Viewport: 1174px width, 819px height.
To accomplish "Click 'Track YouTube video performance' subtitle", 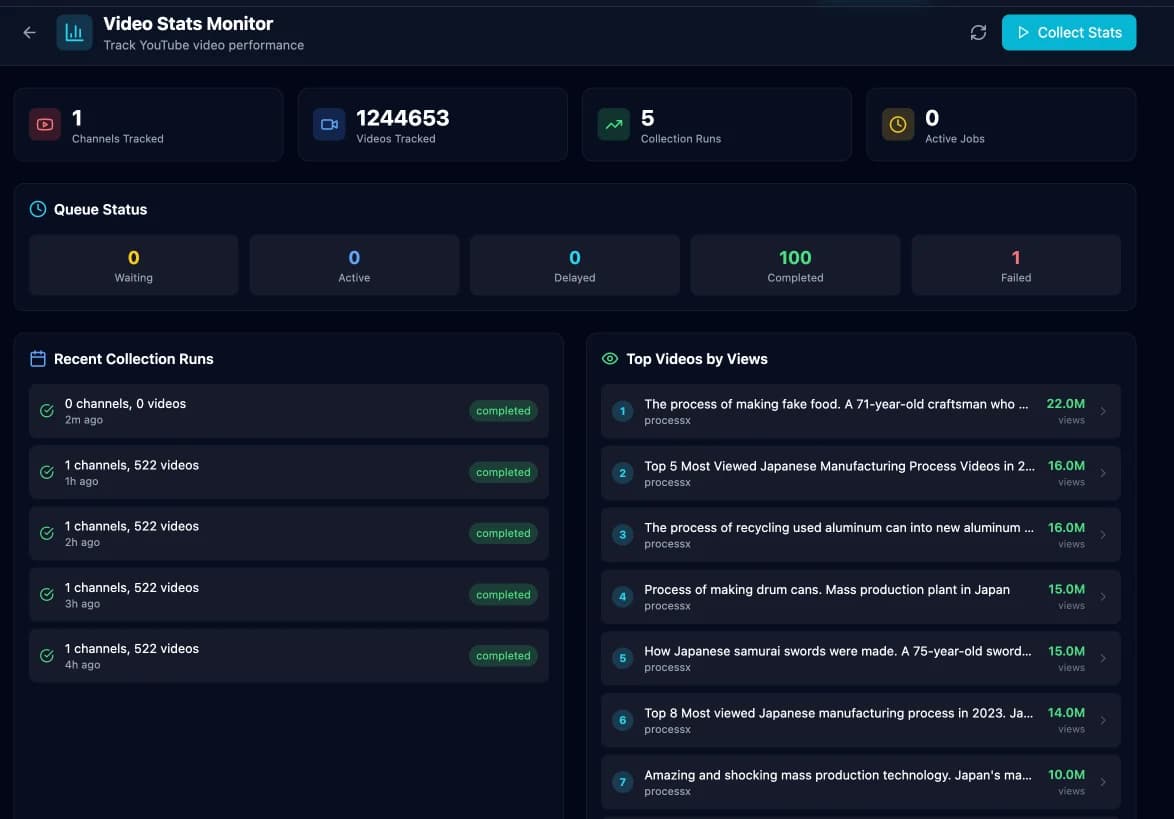I will point(204,45).
